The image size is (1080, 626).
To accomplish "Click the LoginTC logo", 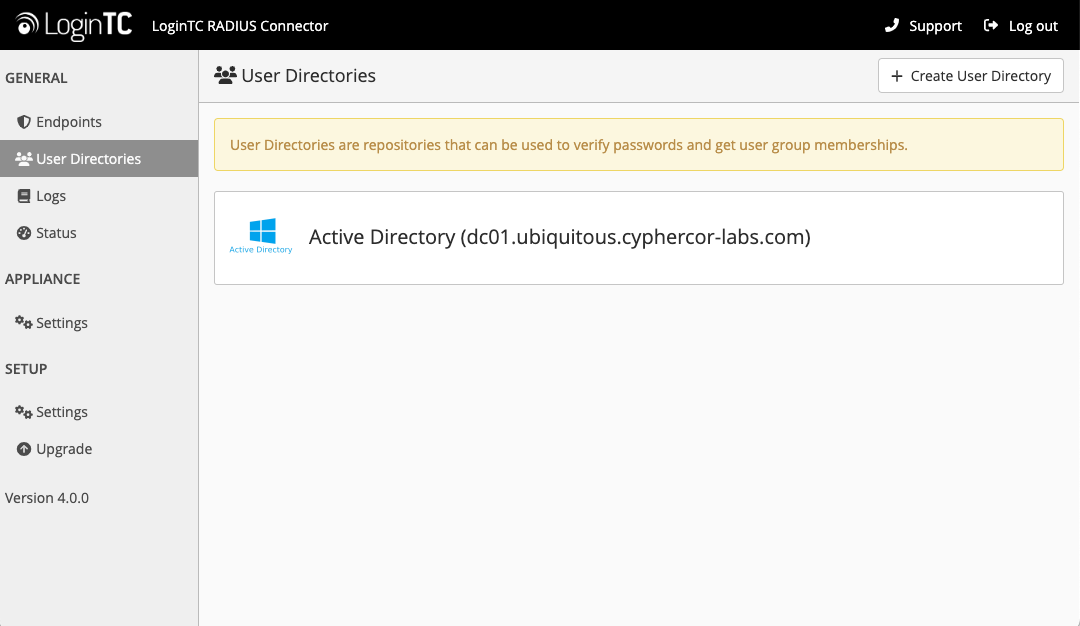I will [x=74, y=25].
